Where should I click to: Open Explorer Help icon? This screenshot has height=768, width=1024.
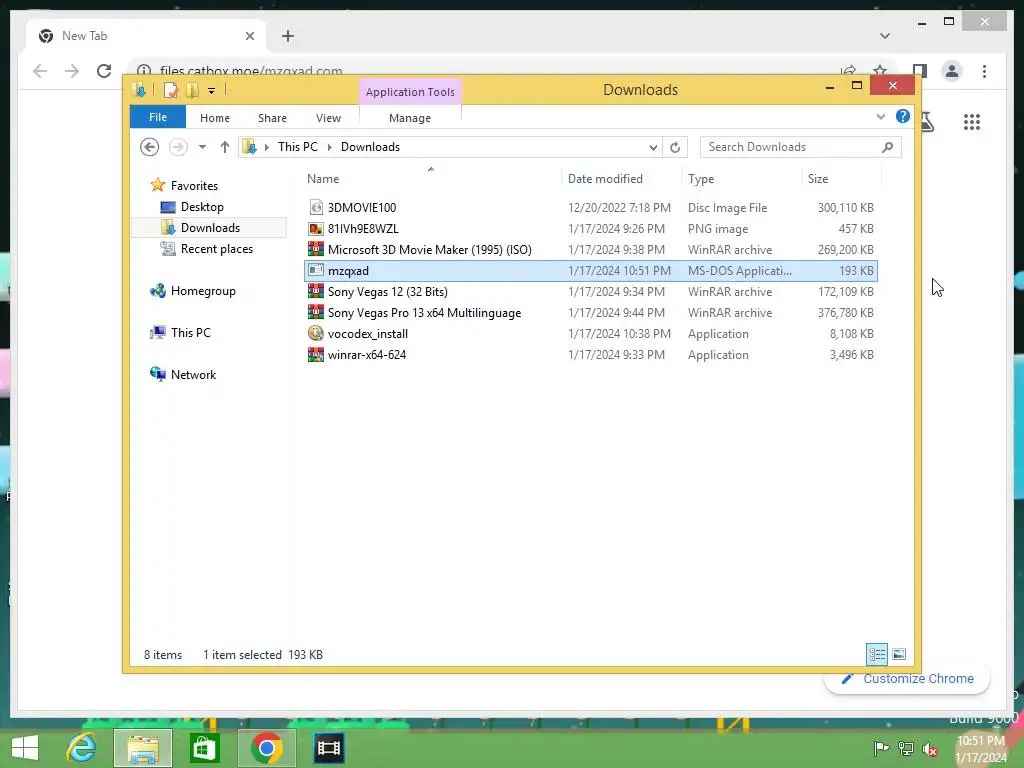(x=903, y=116)
